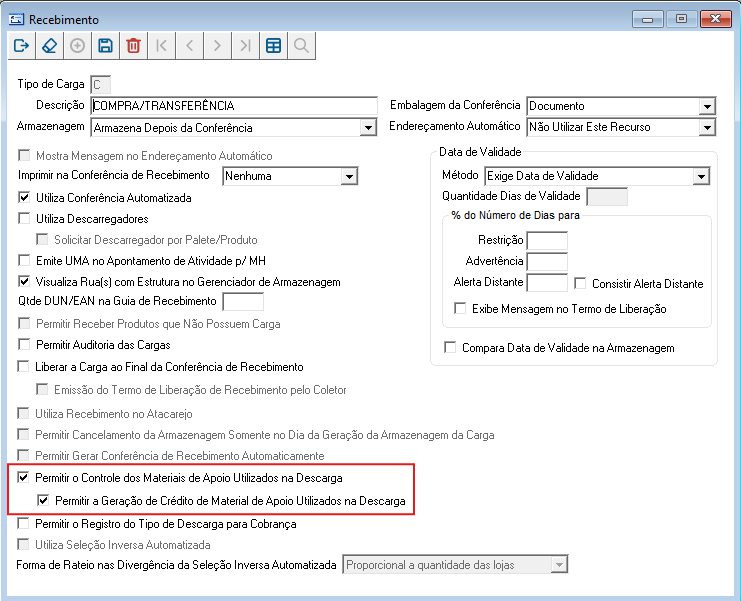Close the Recebimento window
The height and width of the screenshot is (601, 741).
[x=716, y=19]
